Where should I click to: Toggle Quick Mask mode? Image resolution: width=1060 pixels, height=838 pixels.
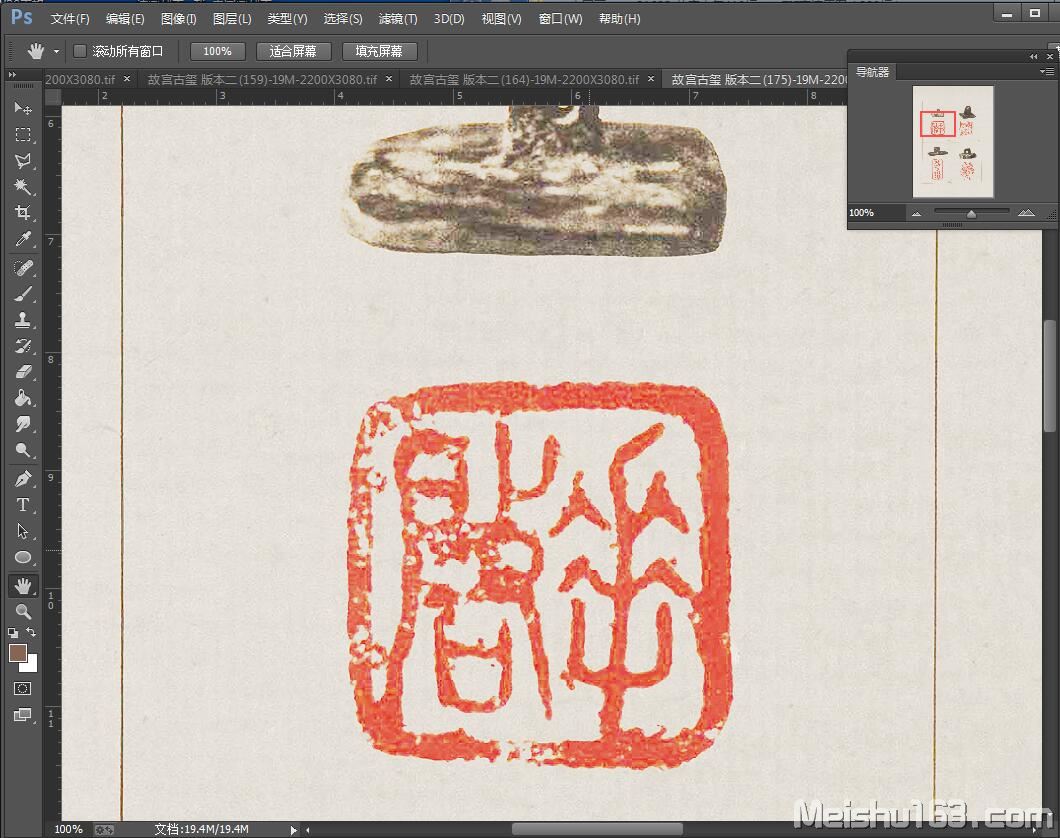click(22, 689)
